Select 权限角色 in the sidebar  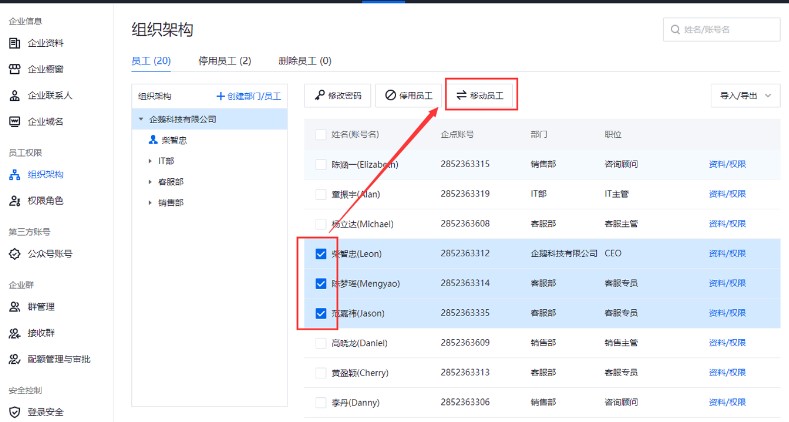tap(45, 201)
